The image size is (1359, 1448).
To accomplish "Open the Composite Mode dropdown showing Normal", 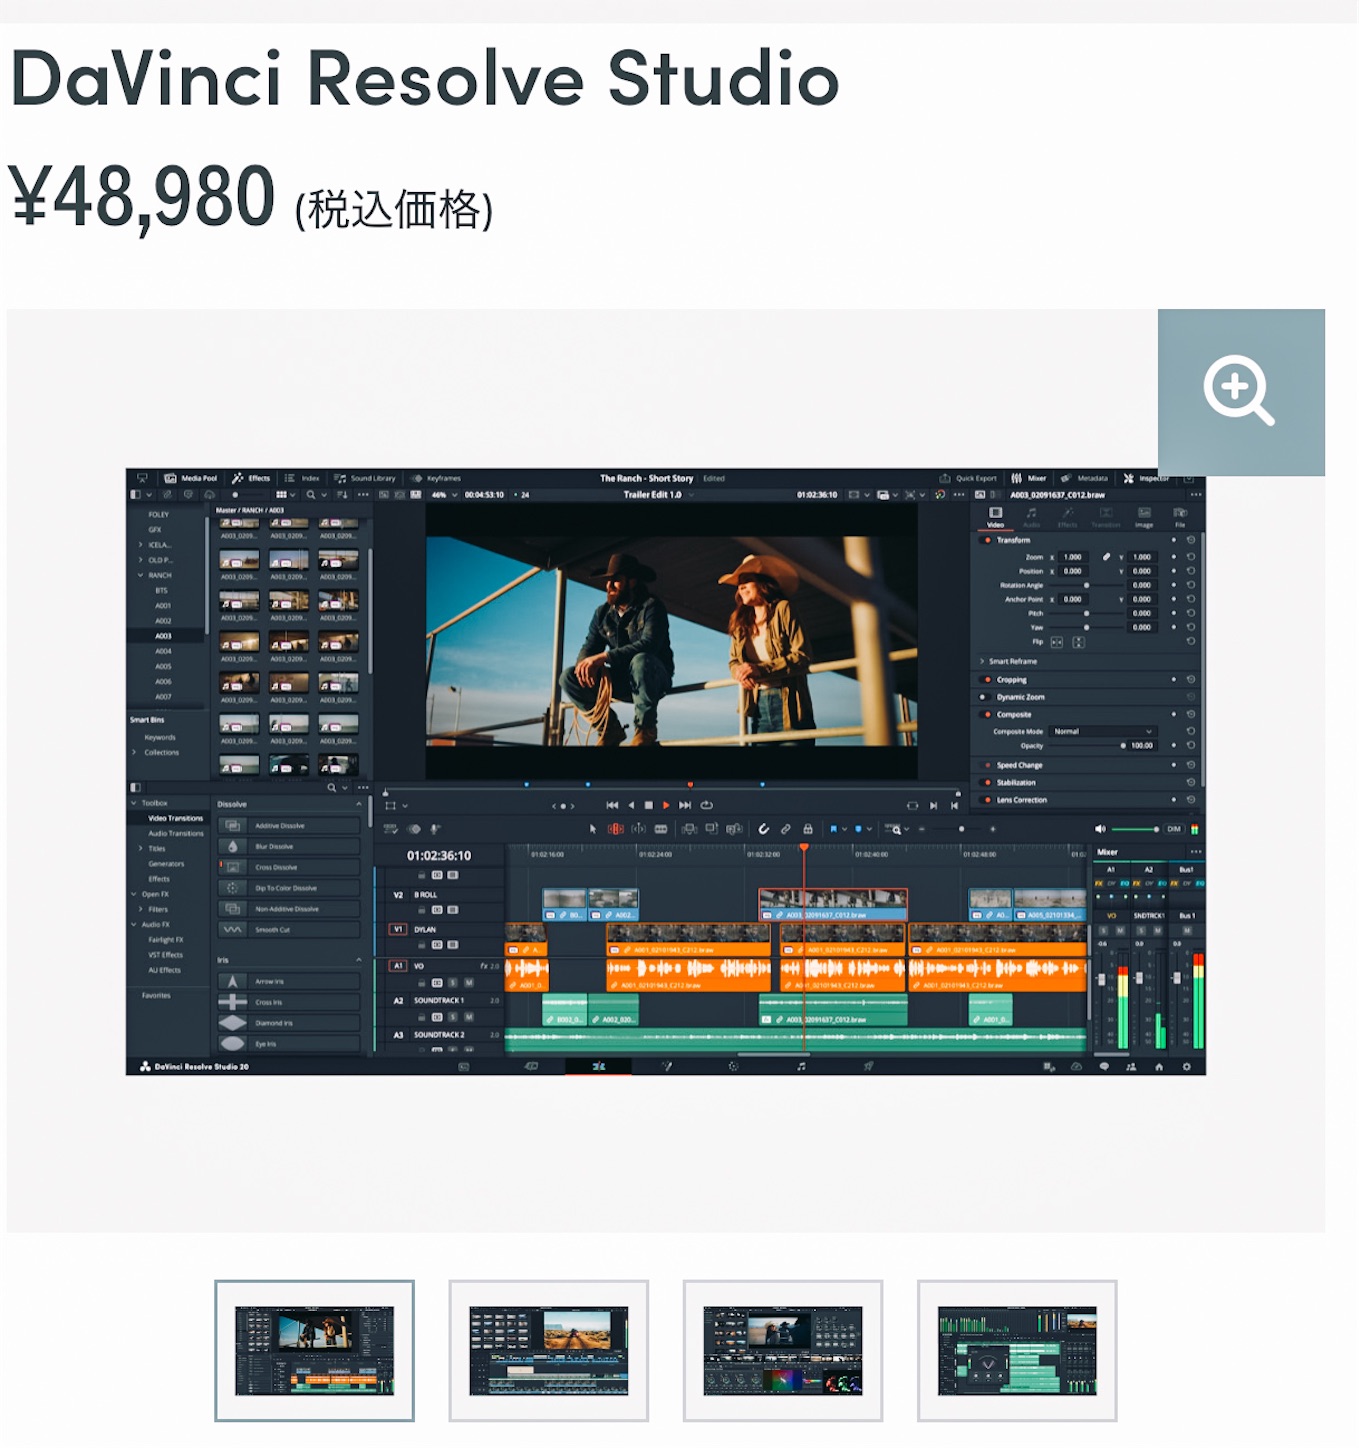I will click(x=1103, y=732).
